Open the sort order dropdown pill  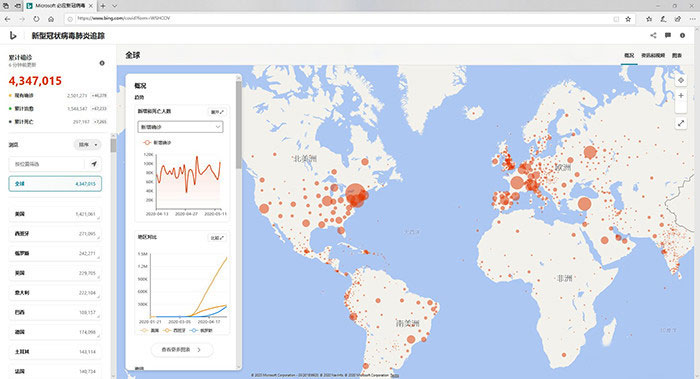point(87,145)
